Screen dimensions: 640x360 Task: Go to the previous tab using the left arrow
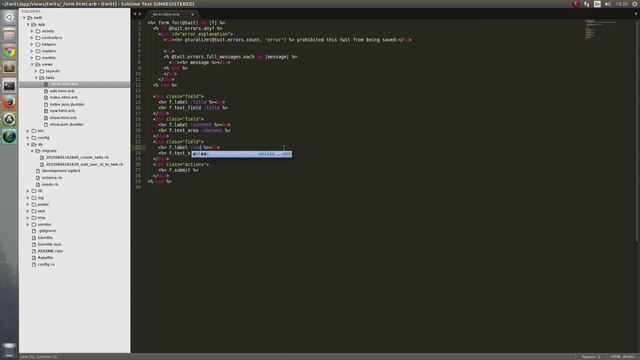point(135,14)
